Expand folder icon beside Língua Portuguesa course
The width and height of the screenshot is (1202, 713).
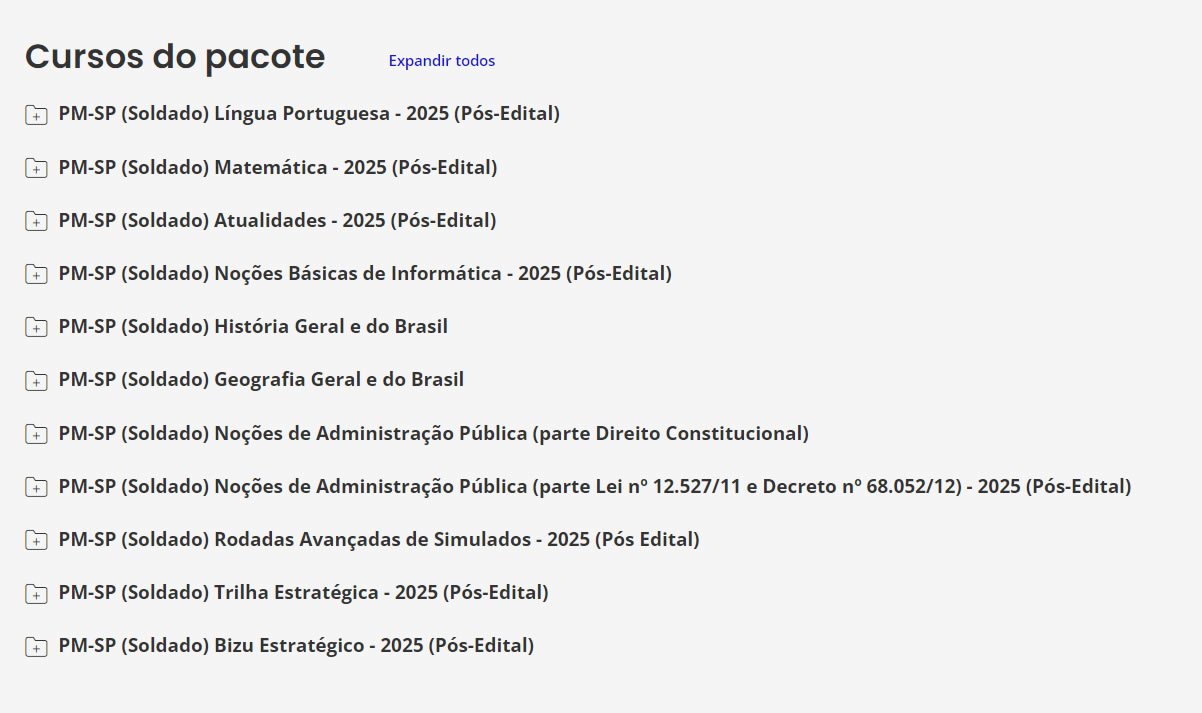pos(36,115)
